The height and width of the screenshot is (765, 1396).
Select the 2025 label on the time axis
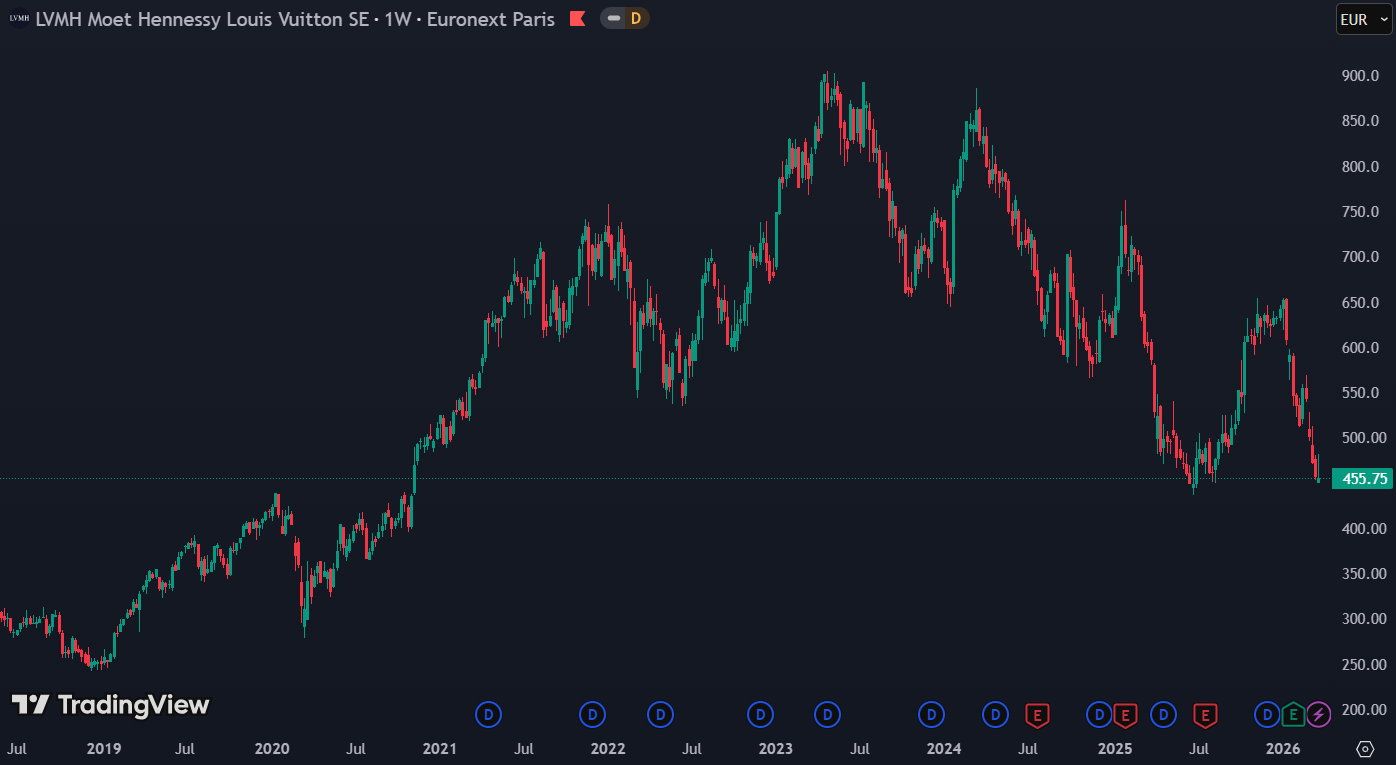coord(1115,749)
